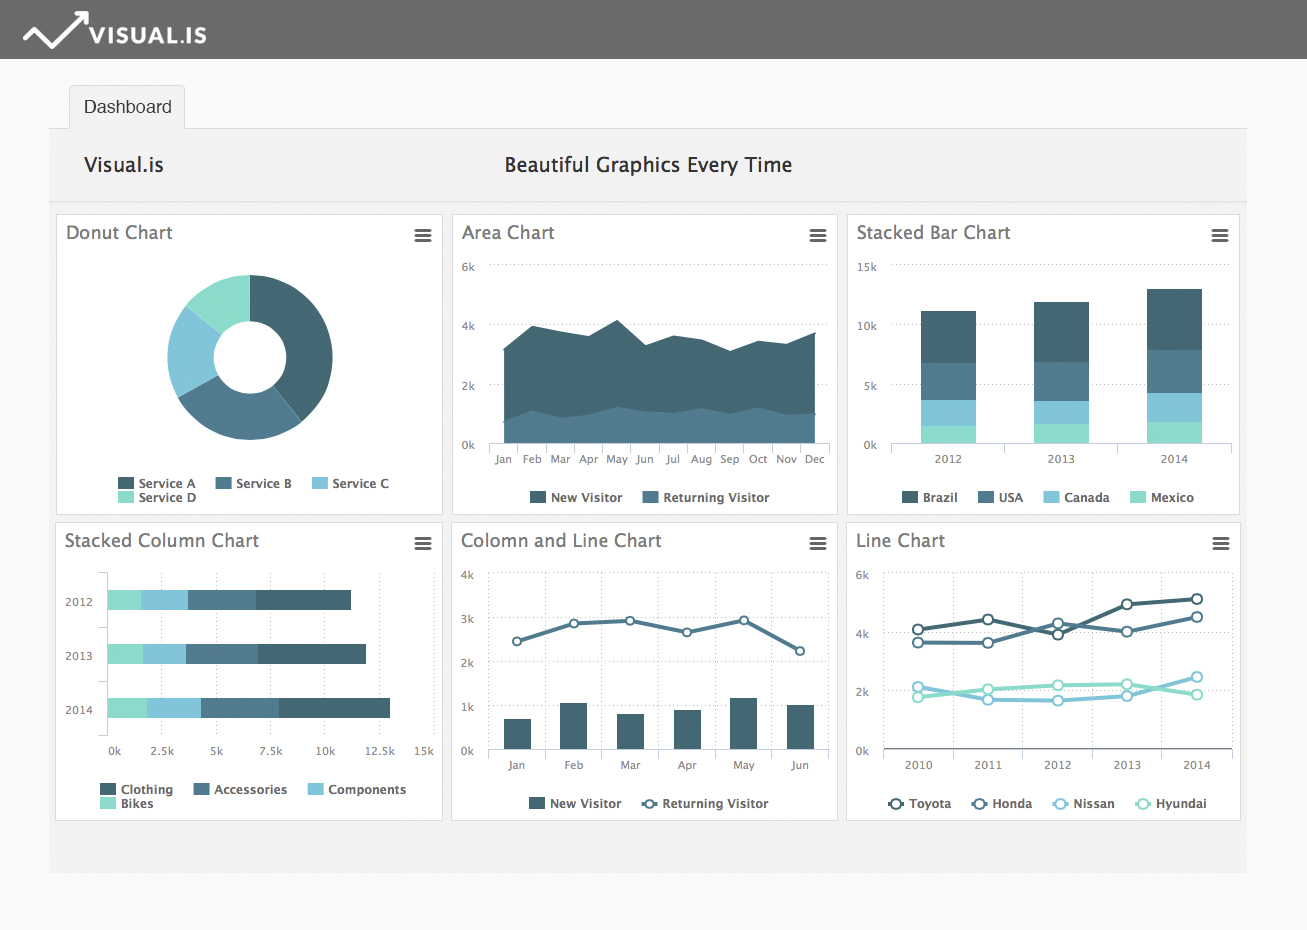This screenshot has height=930, width=1307.
Task: Click the 2014 horizontal bar light blue segment
Action: [x=174, y=708]
